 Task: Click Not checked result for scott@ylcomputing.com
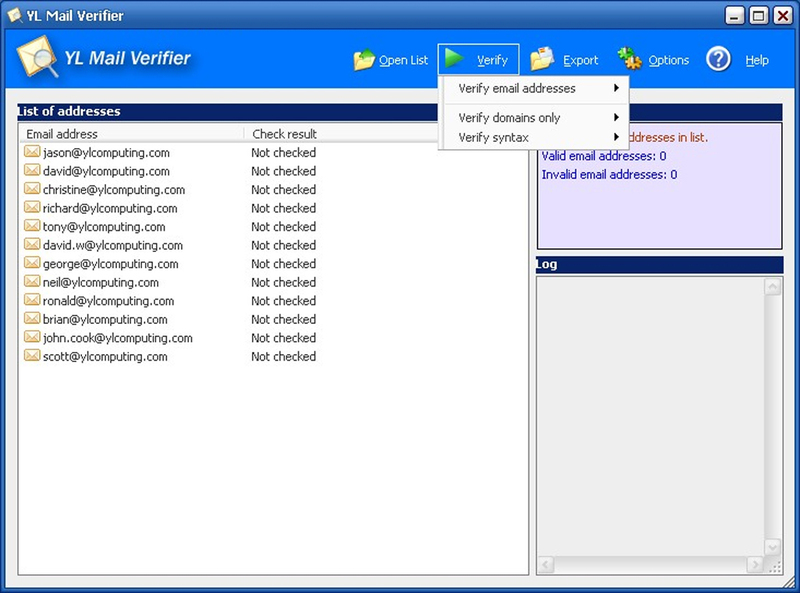284,357
